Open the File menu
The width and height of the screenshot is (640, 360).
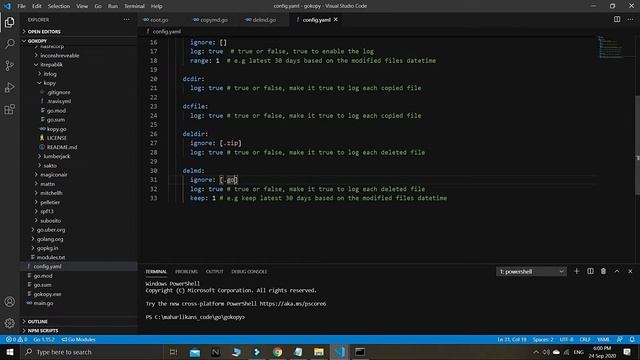pyautogui.click(x=22, y=6)
